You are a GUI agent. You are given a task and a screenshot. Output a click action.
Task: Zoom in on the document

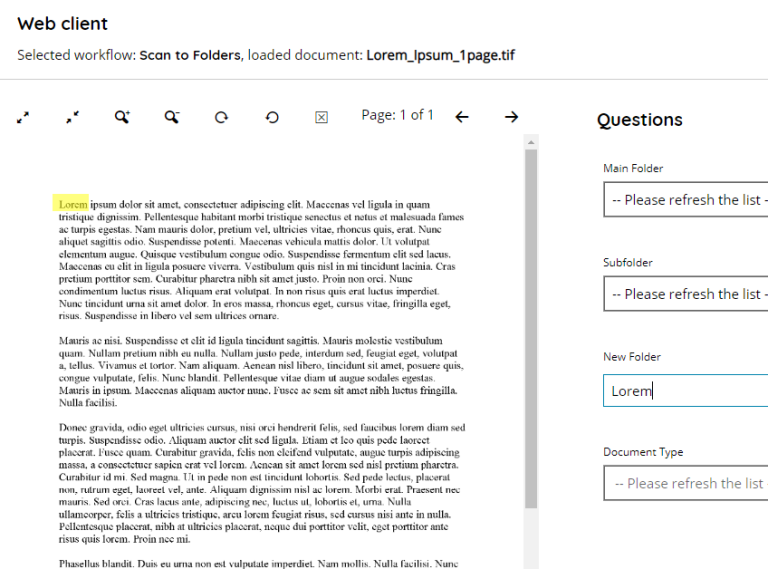click(x=122, y=117)
